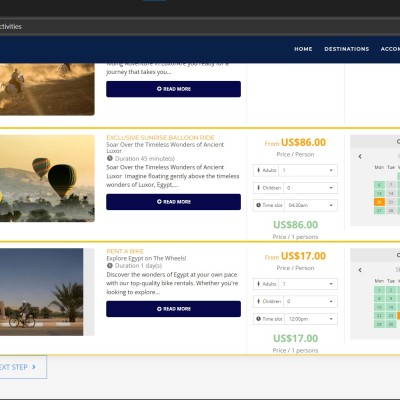Pick Tuesday 7 in the balloon ride calendar

coord(391,185)
